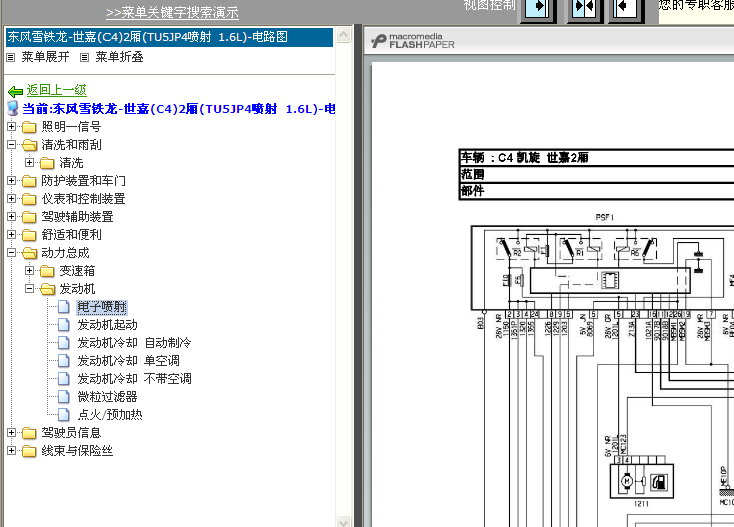
Task: Click the menu panel scroll-up arrow
Action: pos(344,35)
